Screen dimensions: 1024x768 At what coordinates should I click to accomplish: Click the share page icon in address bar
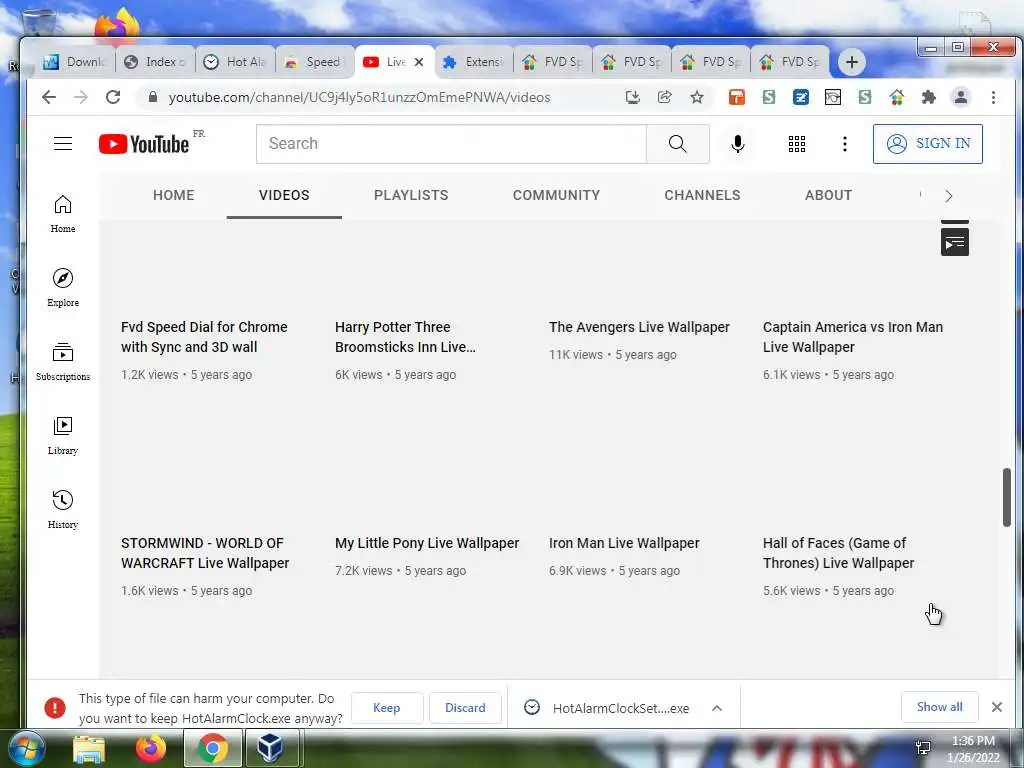tap(664, 97)
